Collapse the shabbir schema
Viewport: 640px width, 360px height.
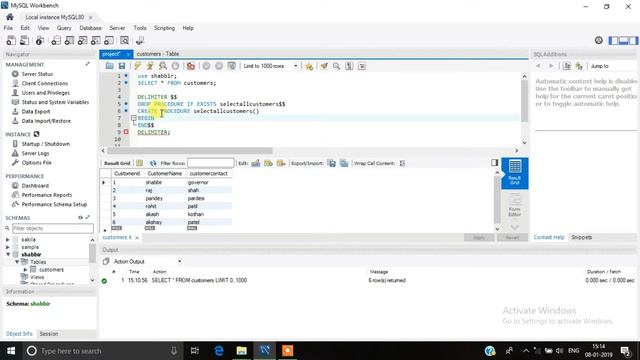click(7, 254)
